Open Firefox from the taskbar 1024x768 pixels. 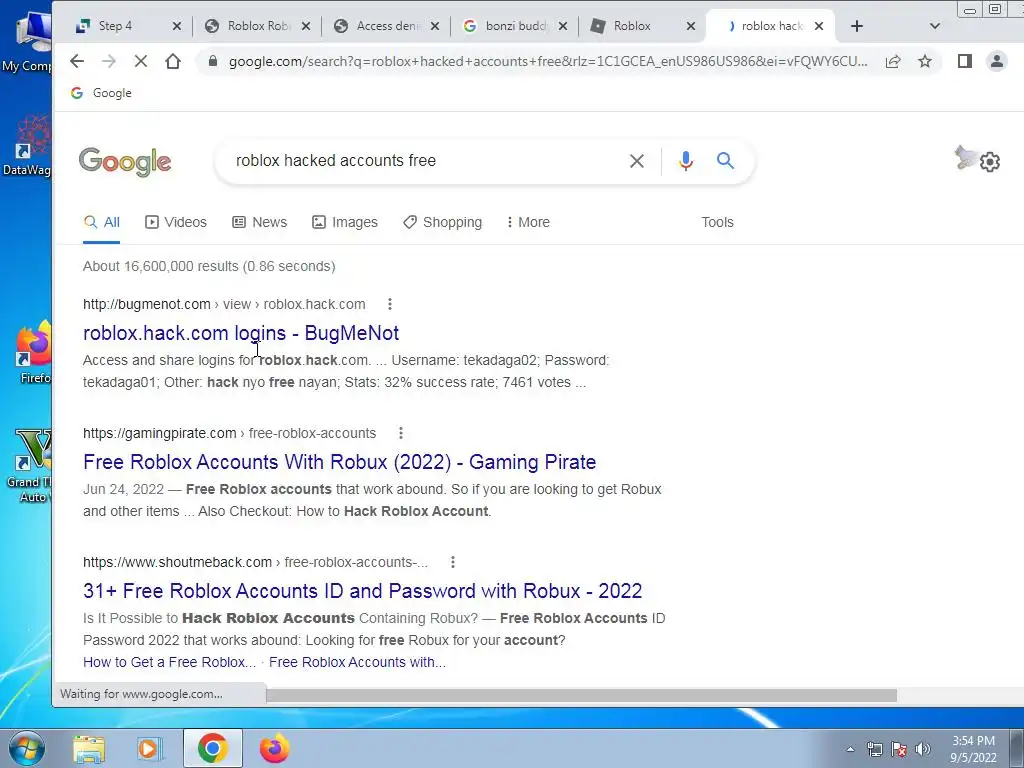click(274, 748)
